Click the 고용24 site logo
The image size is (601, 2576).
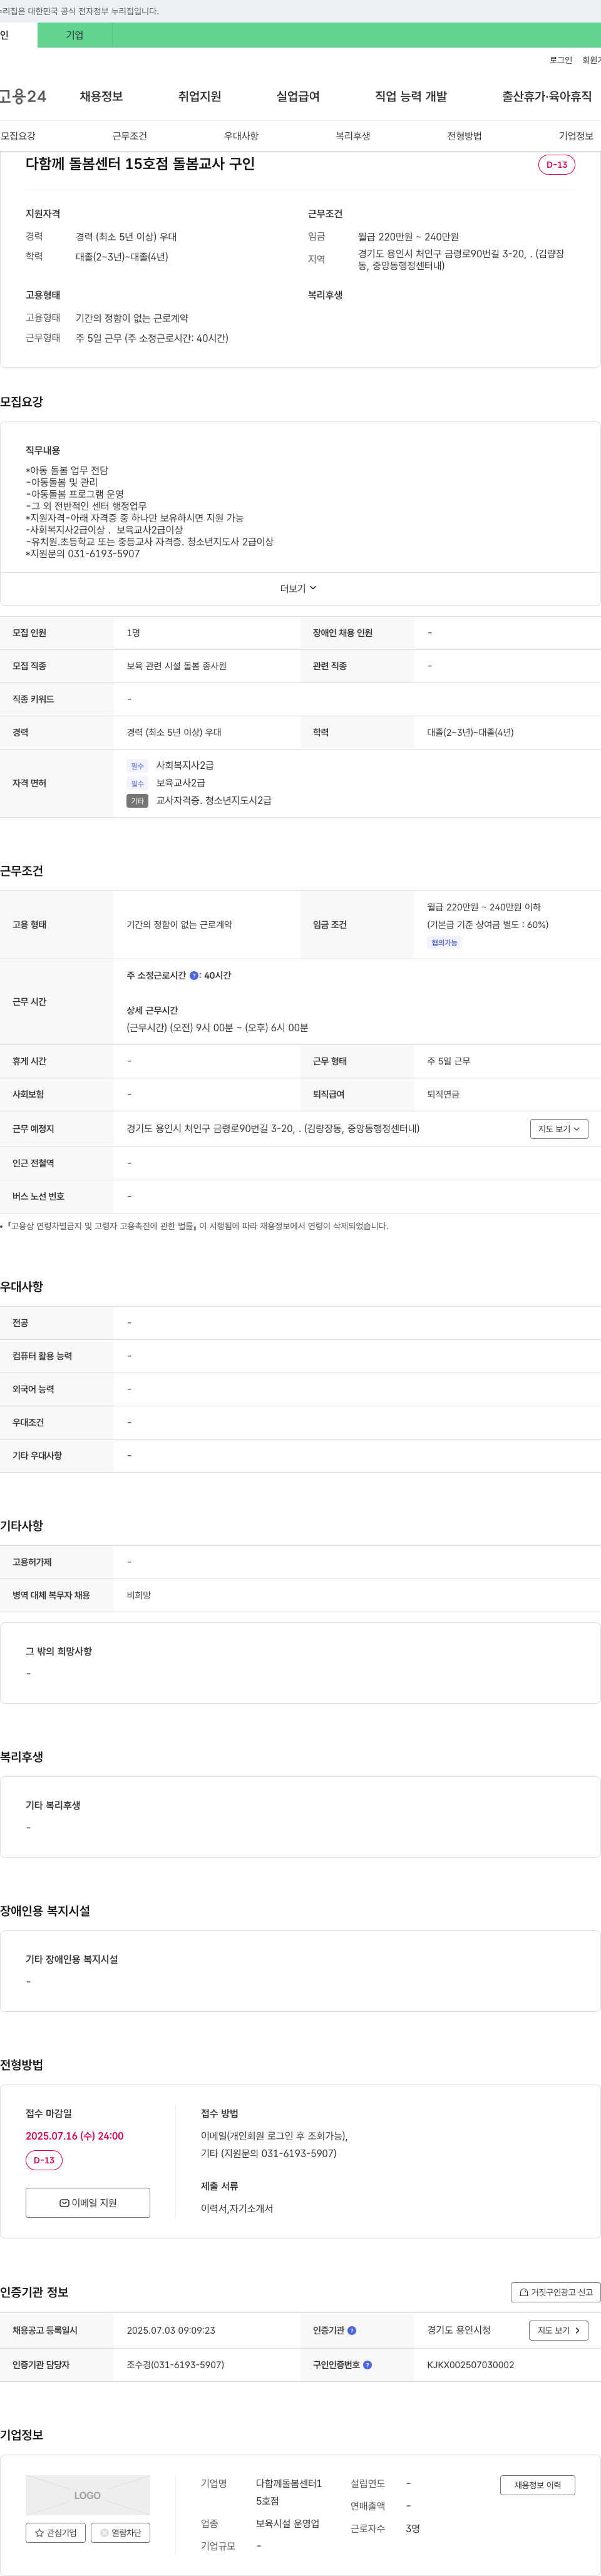click(x=22, y=96)
